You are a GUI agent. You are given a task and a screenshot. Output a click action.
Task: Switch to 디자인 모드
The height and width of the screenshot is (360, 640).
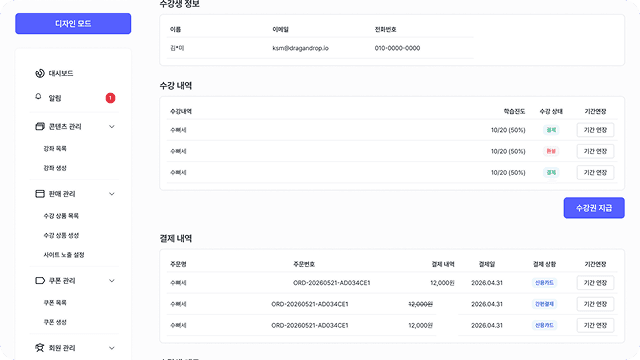tap(73, 24)
